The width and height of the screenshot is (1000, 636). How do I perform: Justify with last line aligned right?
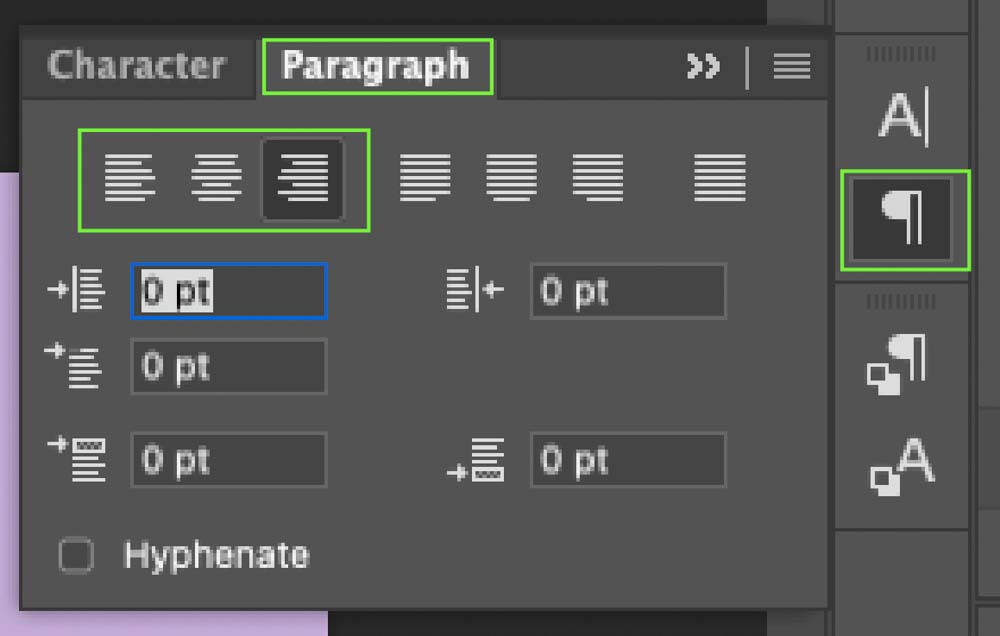click(x=598, y=179)
